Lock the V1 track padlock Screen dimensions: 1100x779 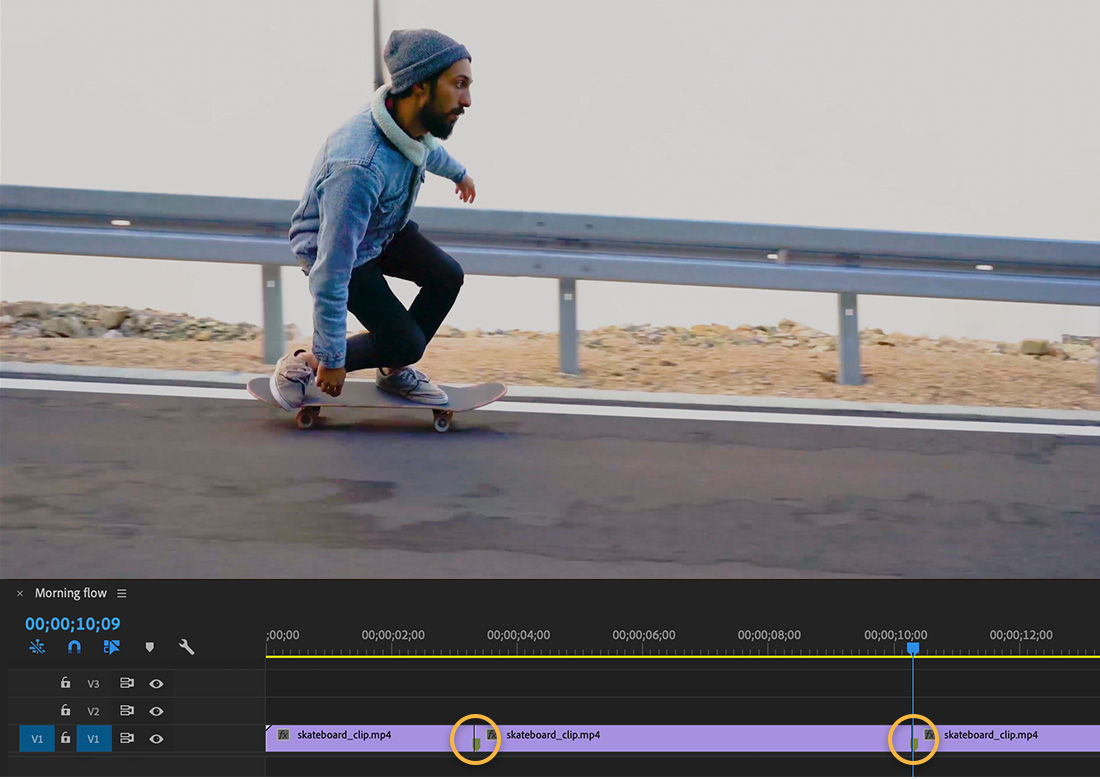[65, 738]
